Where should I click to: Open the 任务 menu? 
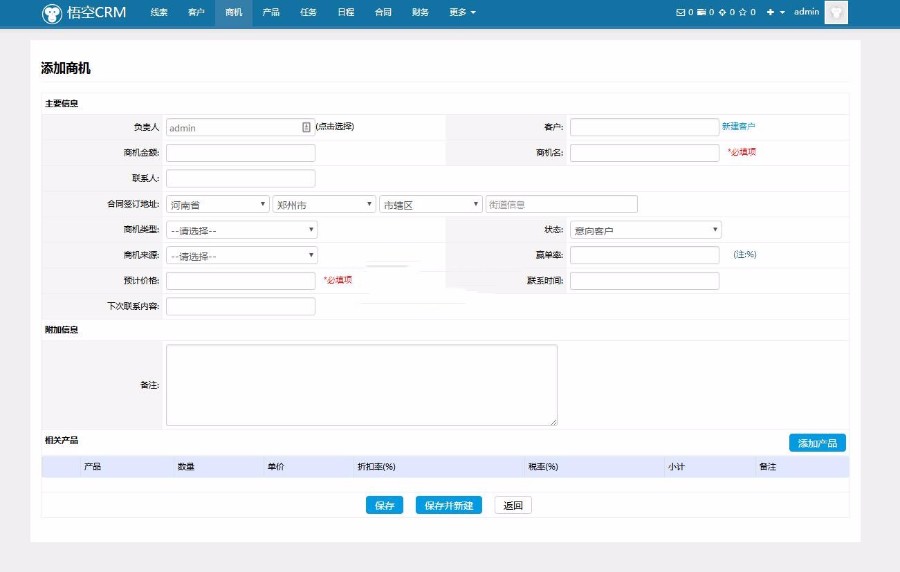(x=308, y=12)
